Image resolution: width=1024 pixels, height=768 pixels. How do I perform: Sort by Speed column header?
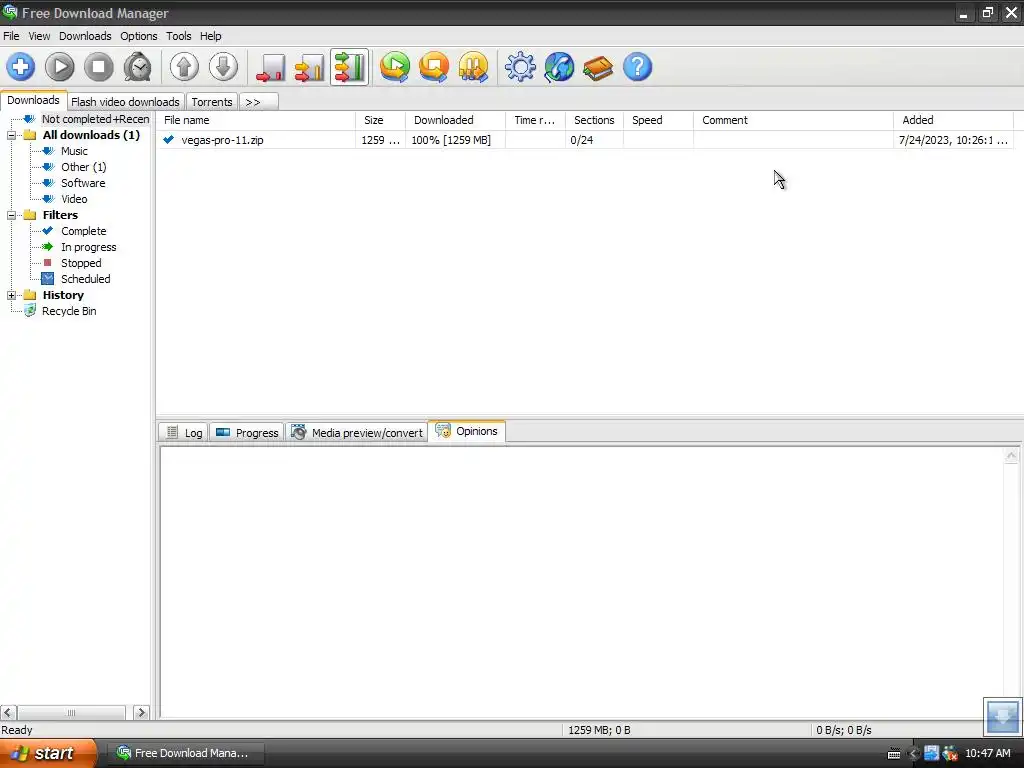[x=658, y=120]
